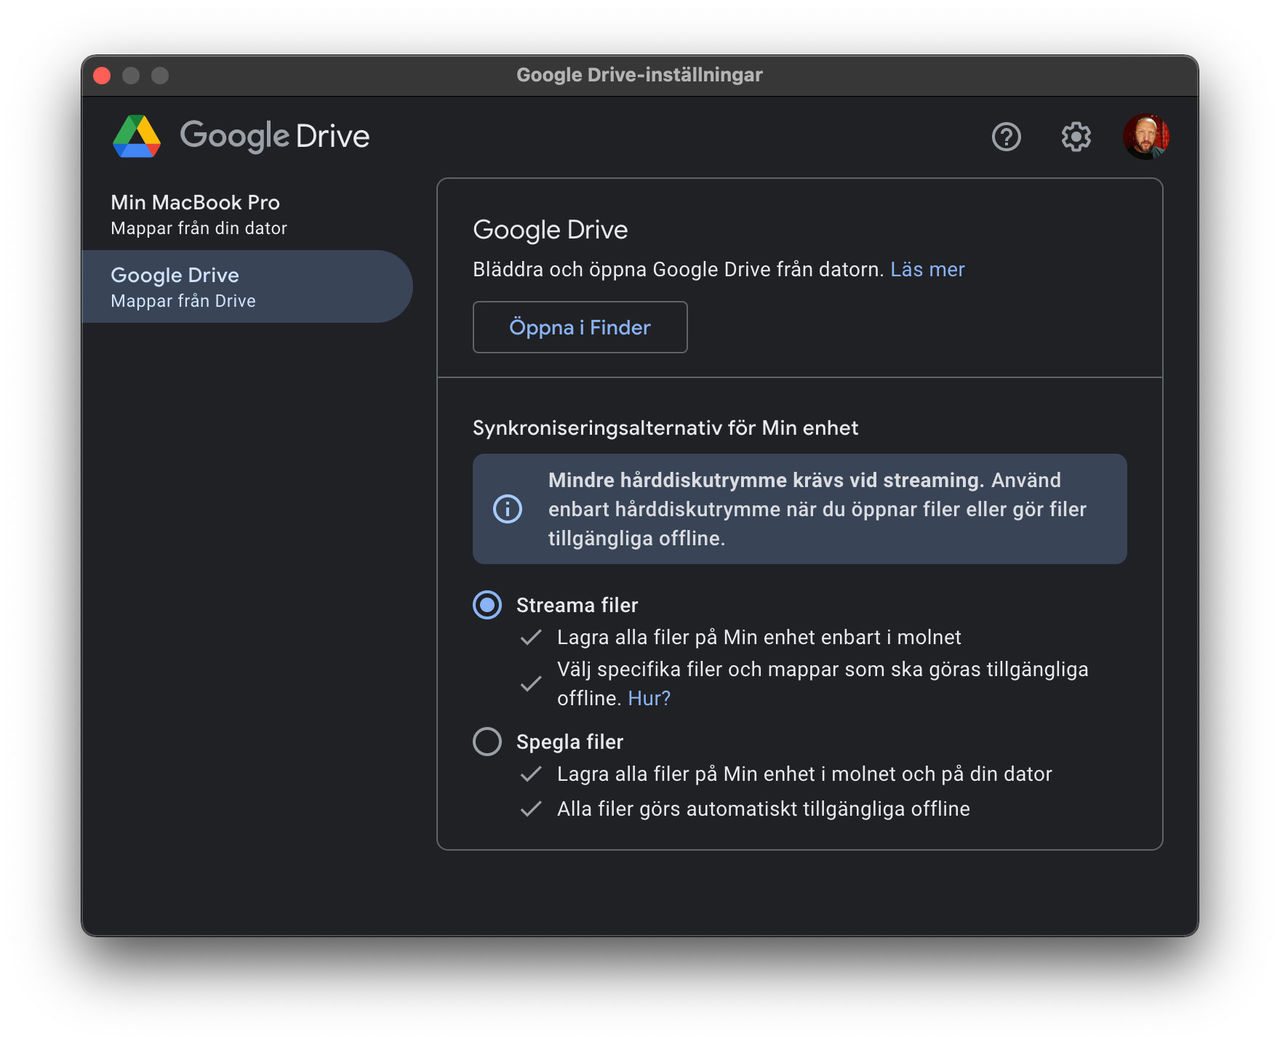1280x1044 pixels.
Task: Switch to Min MacBook Pro section
Action: click(x=247, y=214)
